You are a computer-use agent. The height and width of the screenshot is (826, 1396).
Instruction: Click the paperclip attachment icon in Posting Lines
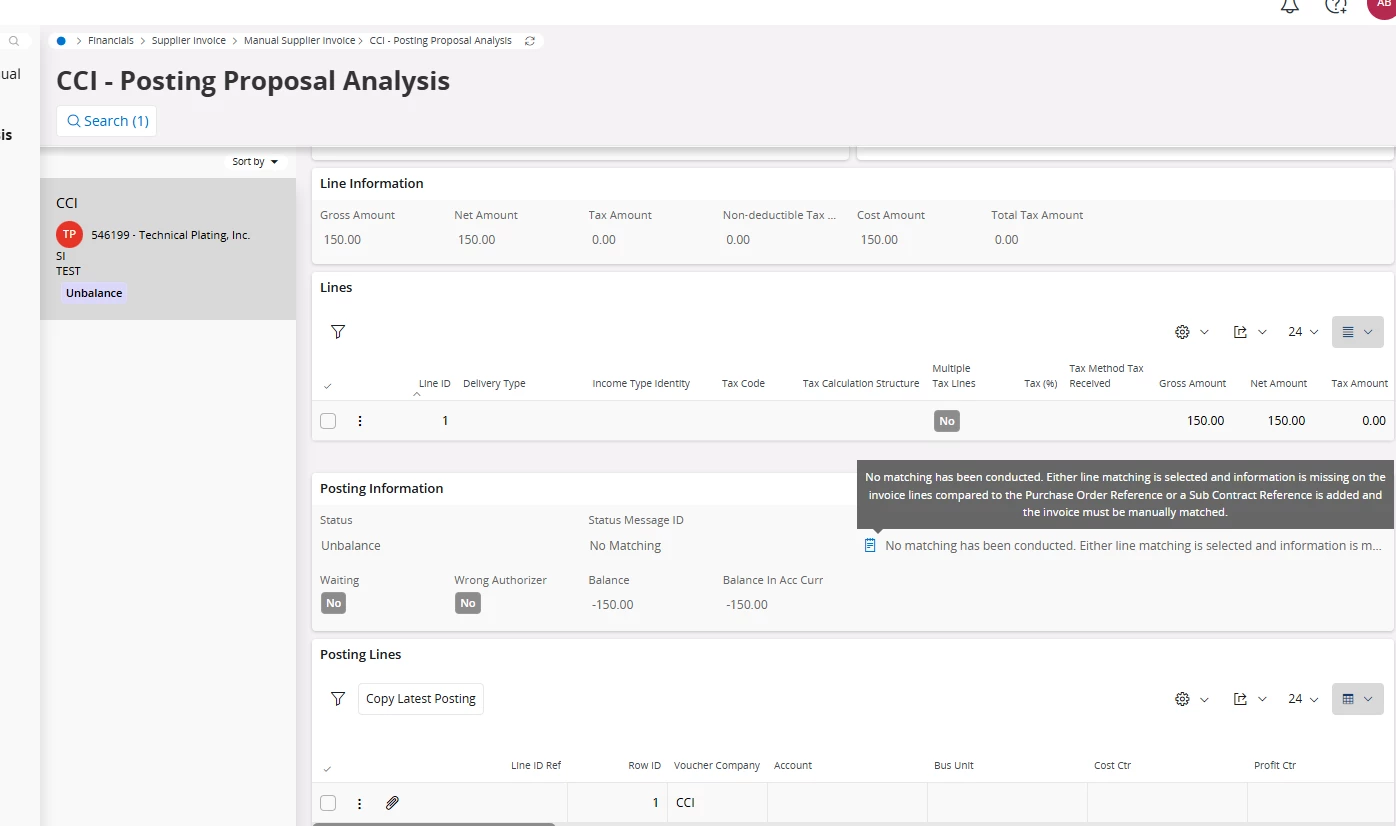[x=392, y=803]
